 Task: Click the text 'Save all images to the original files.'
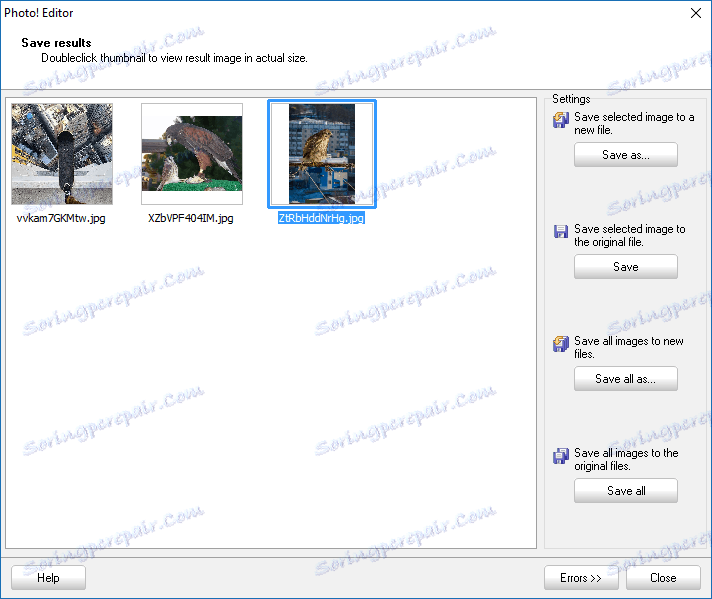626,459
